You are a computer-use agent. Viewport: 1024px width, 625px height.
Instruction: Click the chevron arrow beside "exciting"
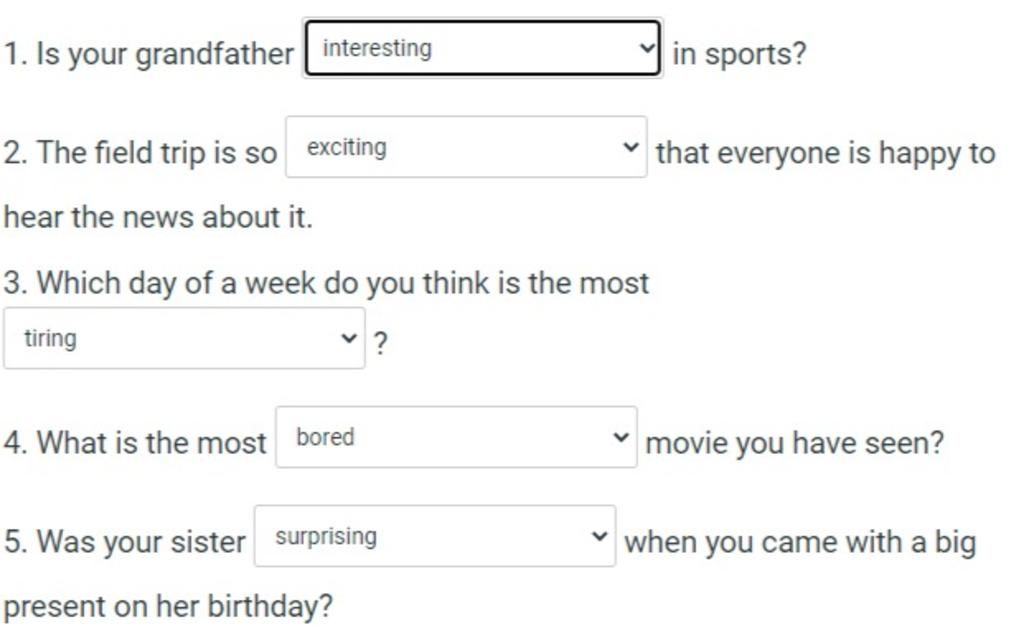(630, 148)
